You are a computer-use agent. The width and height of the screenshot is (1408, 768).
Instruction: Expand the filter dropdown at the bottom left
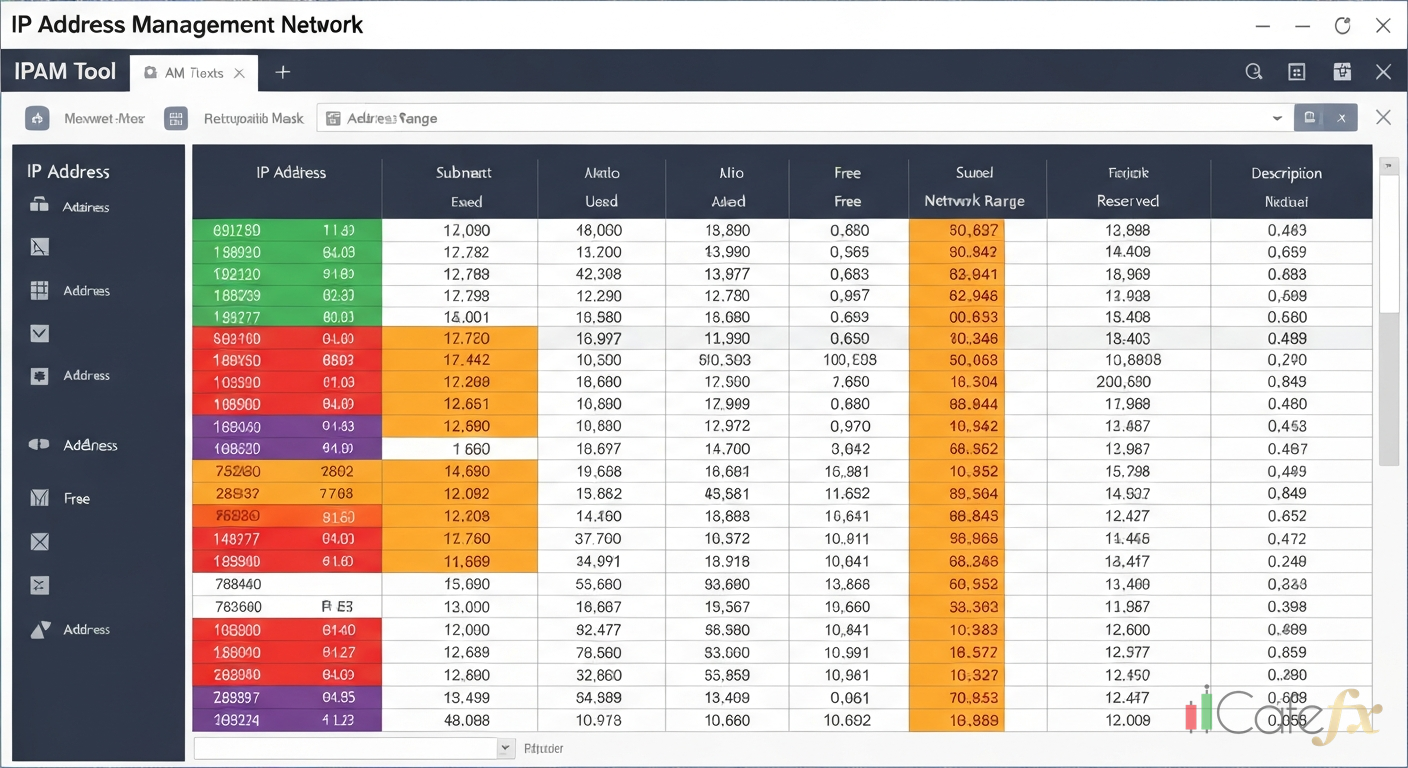[505, 747]
